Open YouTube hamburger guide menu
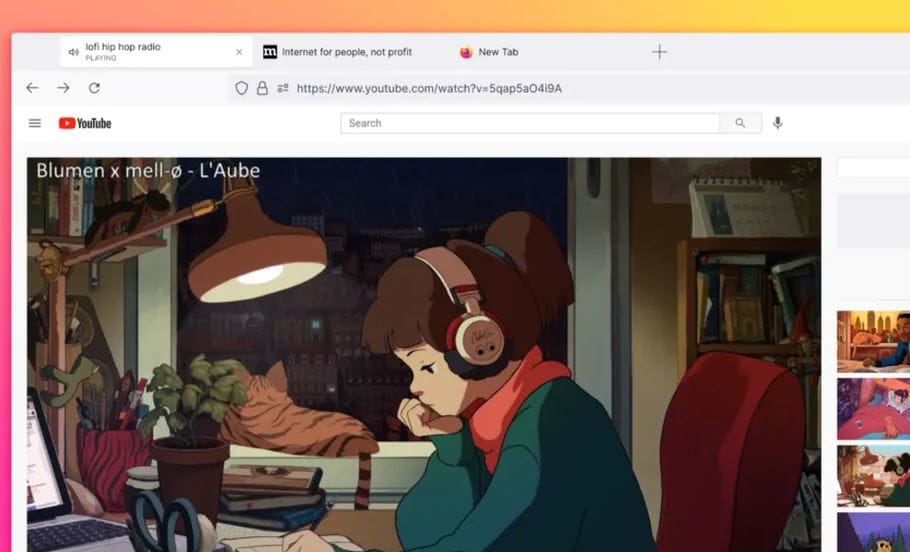 [35, 123]
